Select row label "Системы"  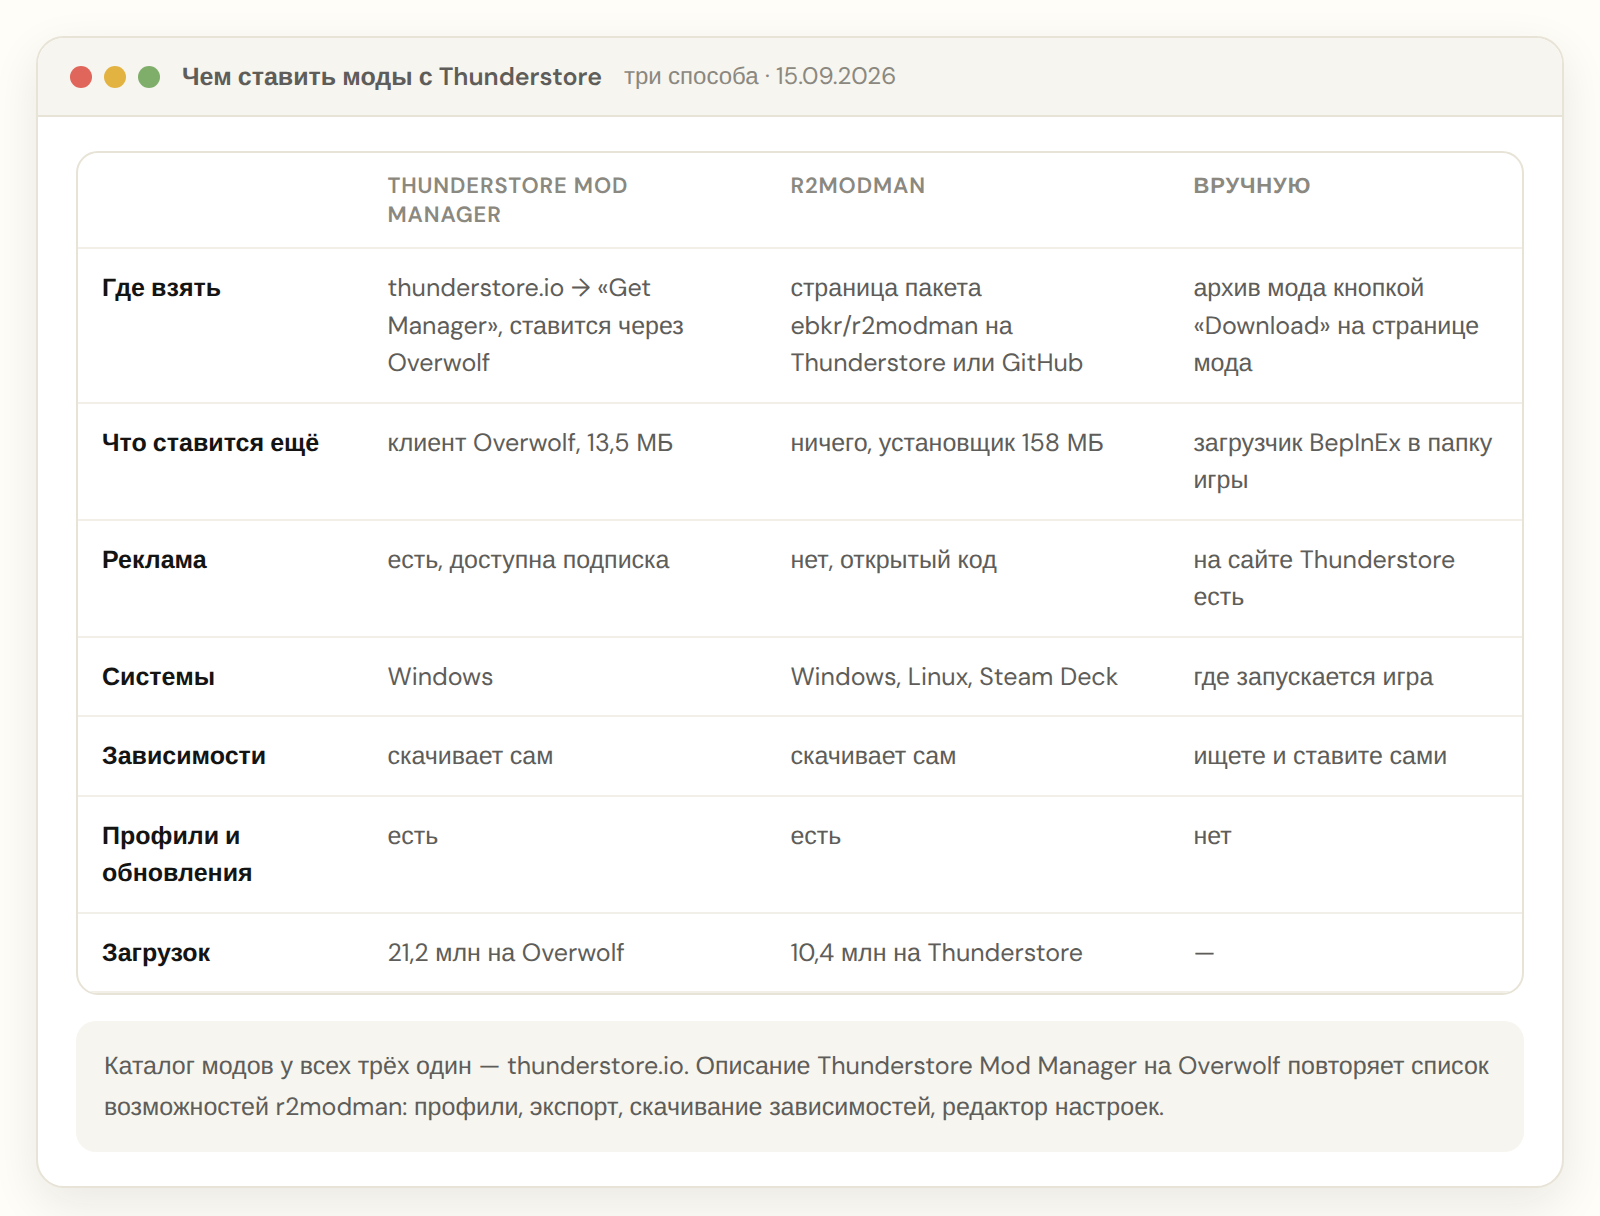coord(158,677)
